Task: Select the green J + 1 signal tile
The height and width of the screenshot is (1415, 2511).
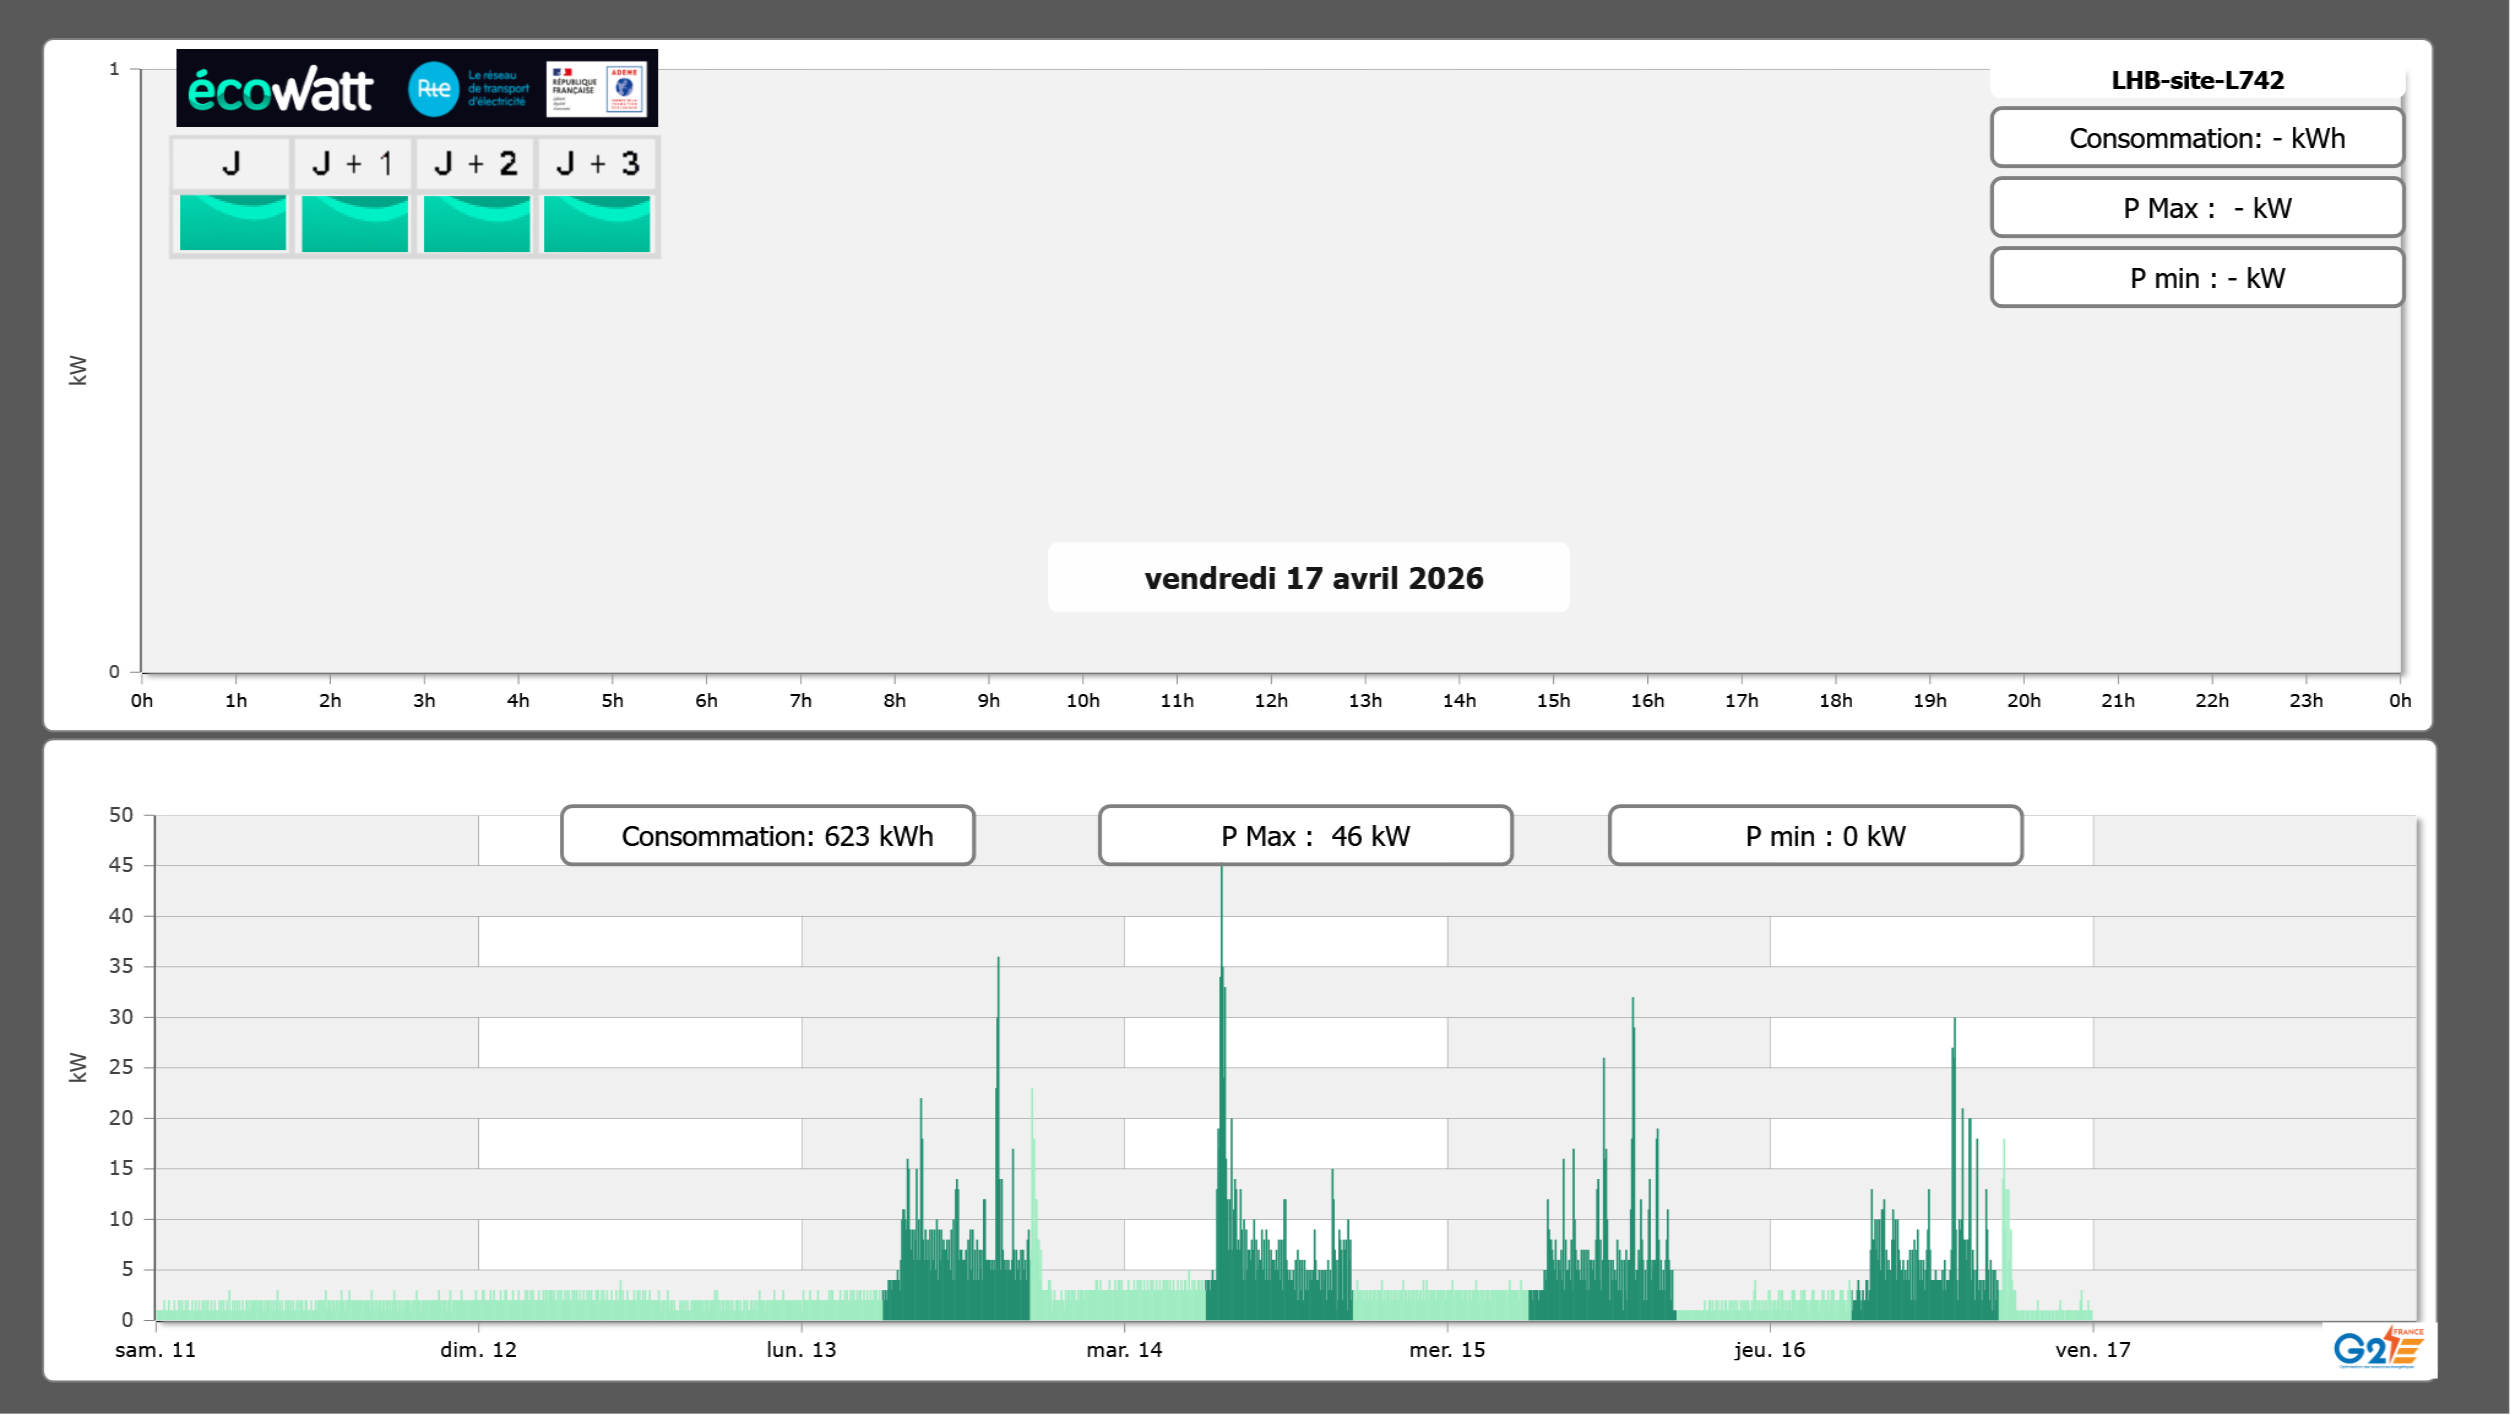Action: point(354,223)
